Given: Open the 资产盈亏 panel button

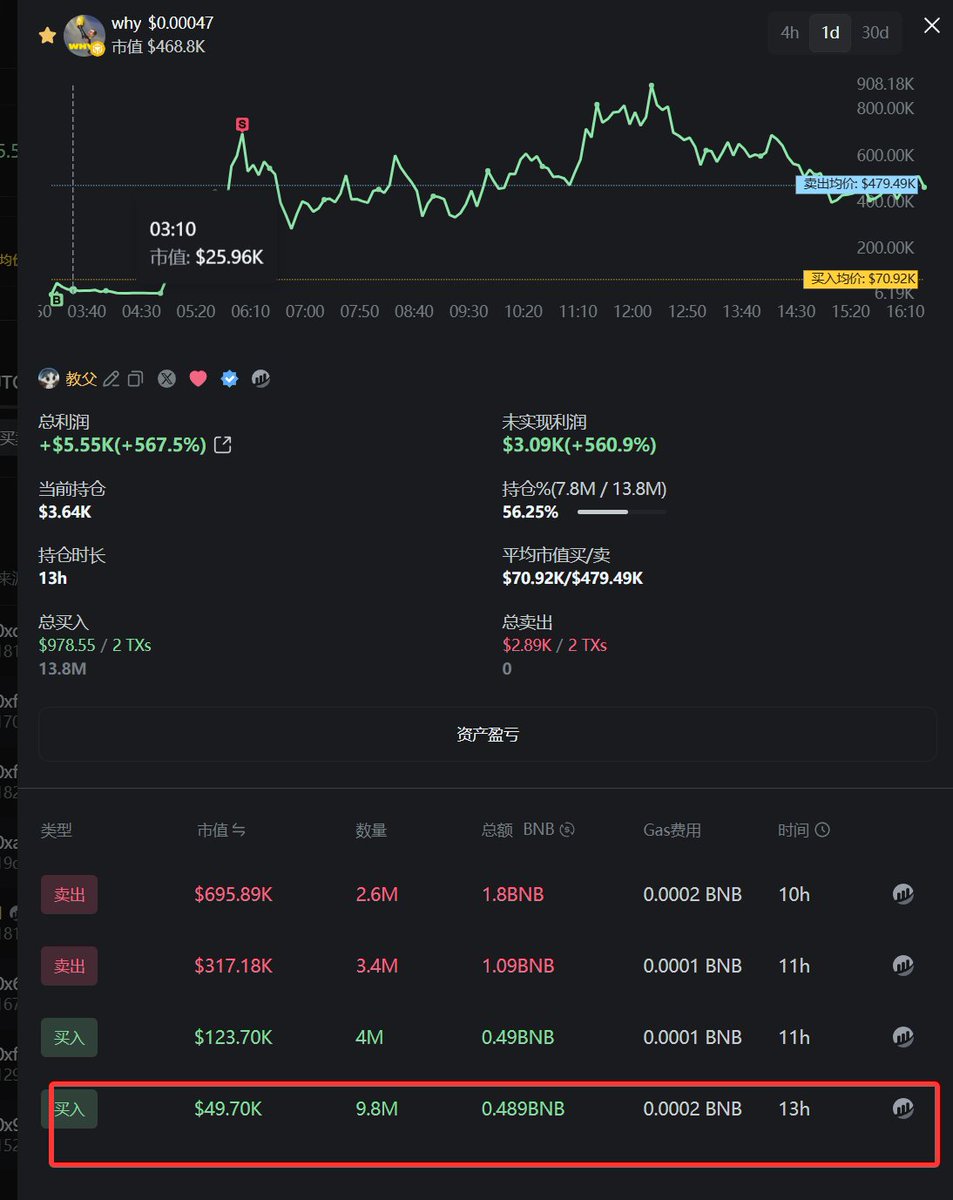Looking at the screenshot, I should click(487, 734).
